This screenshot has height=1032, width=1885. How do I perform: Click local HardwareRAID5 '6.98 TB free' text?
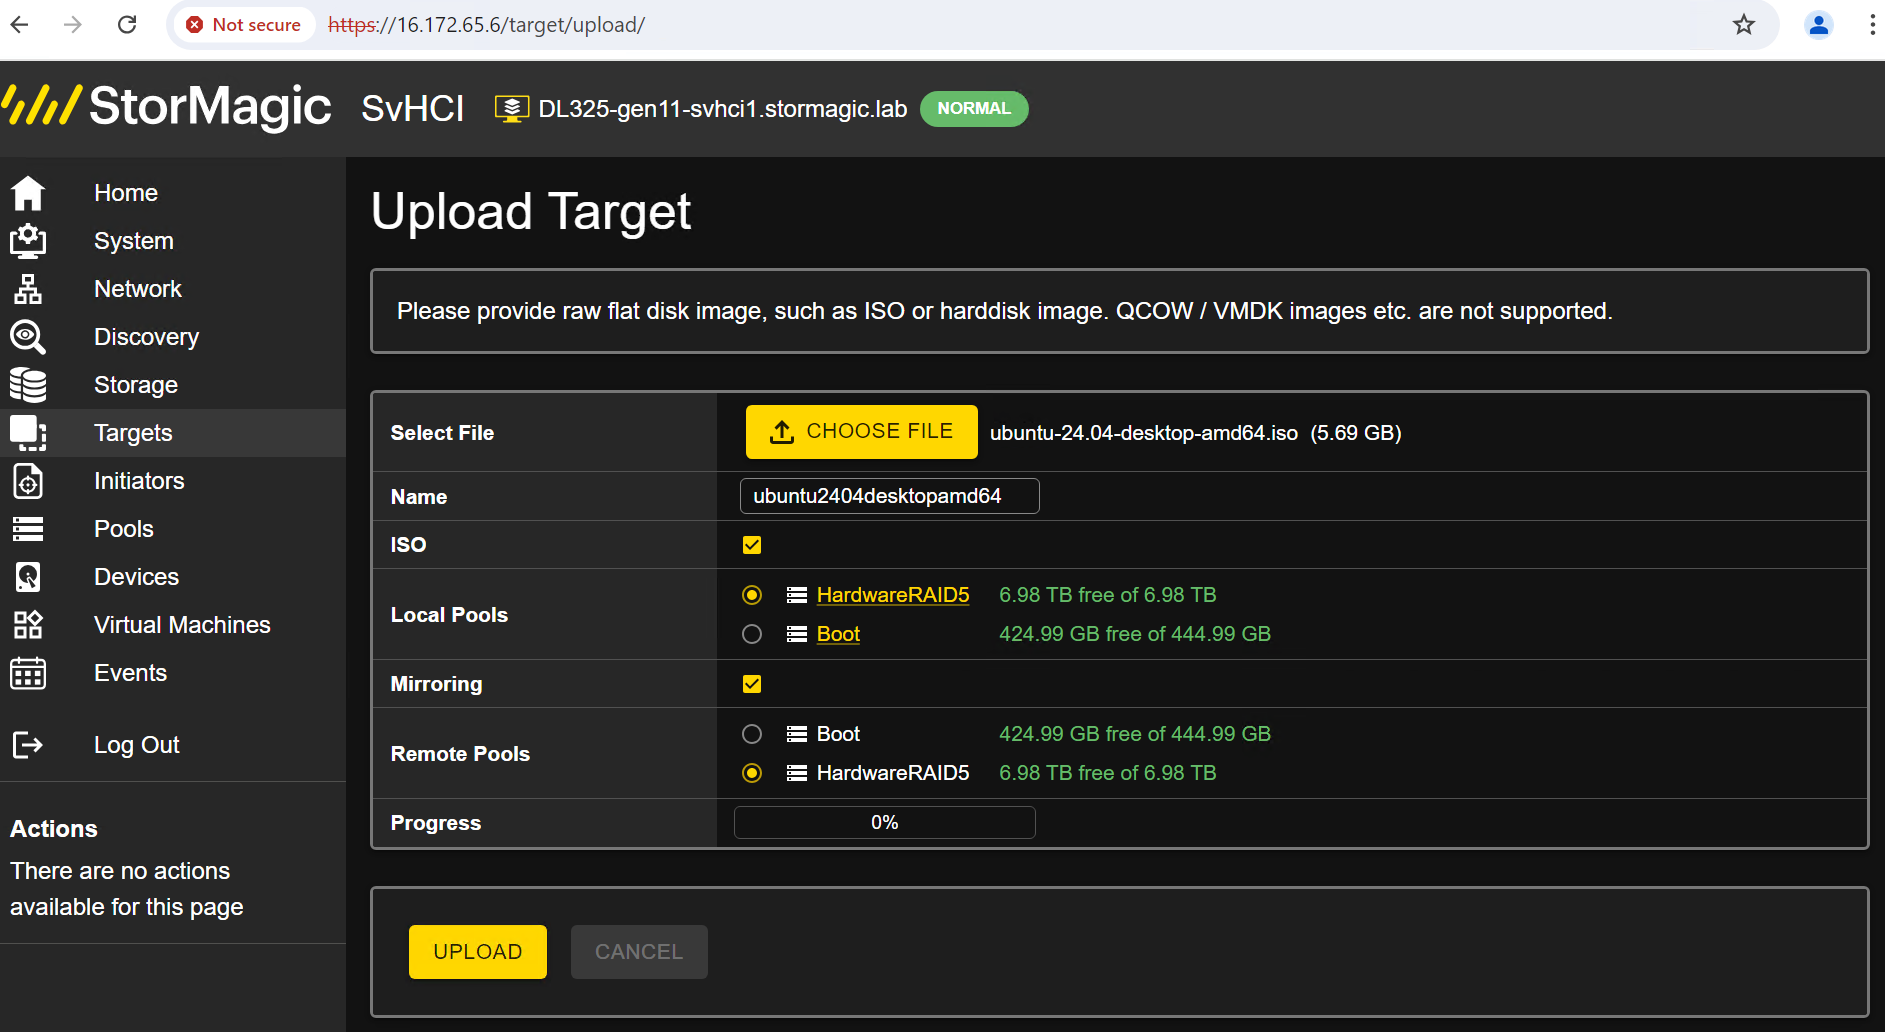tap(1108, 595)
